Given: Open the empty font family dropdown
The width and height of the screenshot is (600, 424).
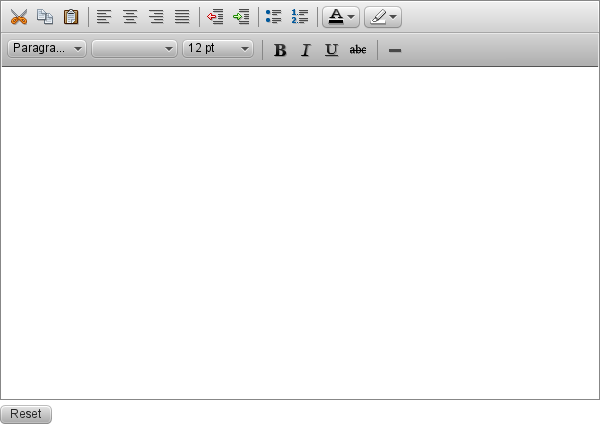Looking at the screenshot, I should click(134, 48).
